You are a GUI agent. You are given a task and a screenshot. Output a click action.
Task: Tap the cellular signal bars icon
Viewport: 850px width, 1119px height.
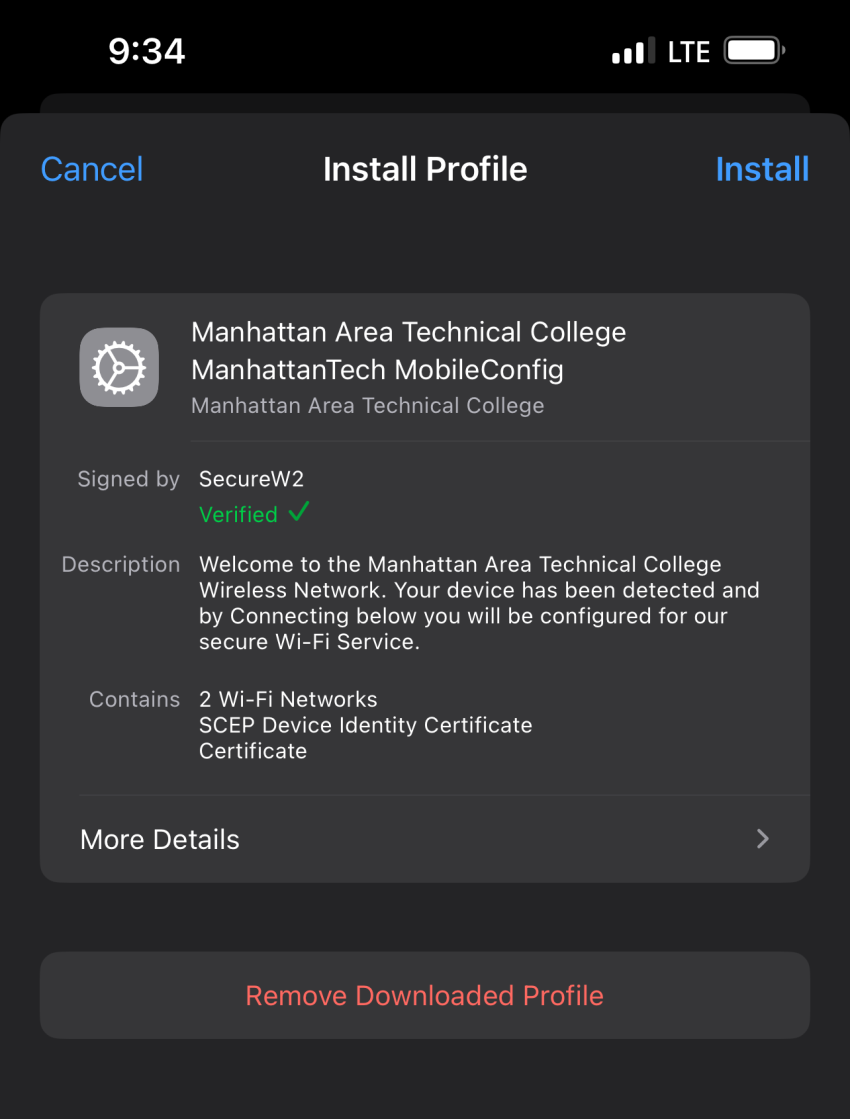633,51
